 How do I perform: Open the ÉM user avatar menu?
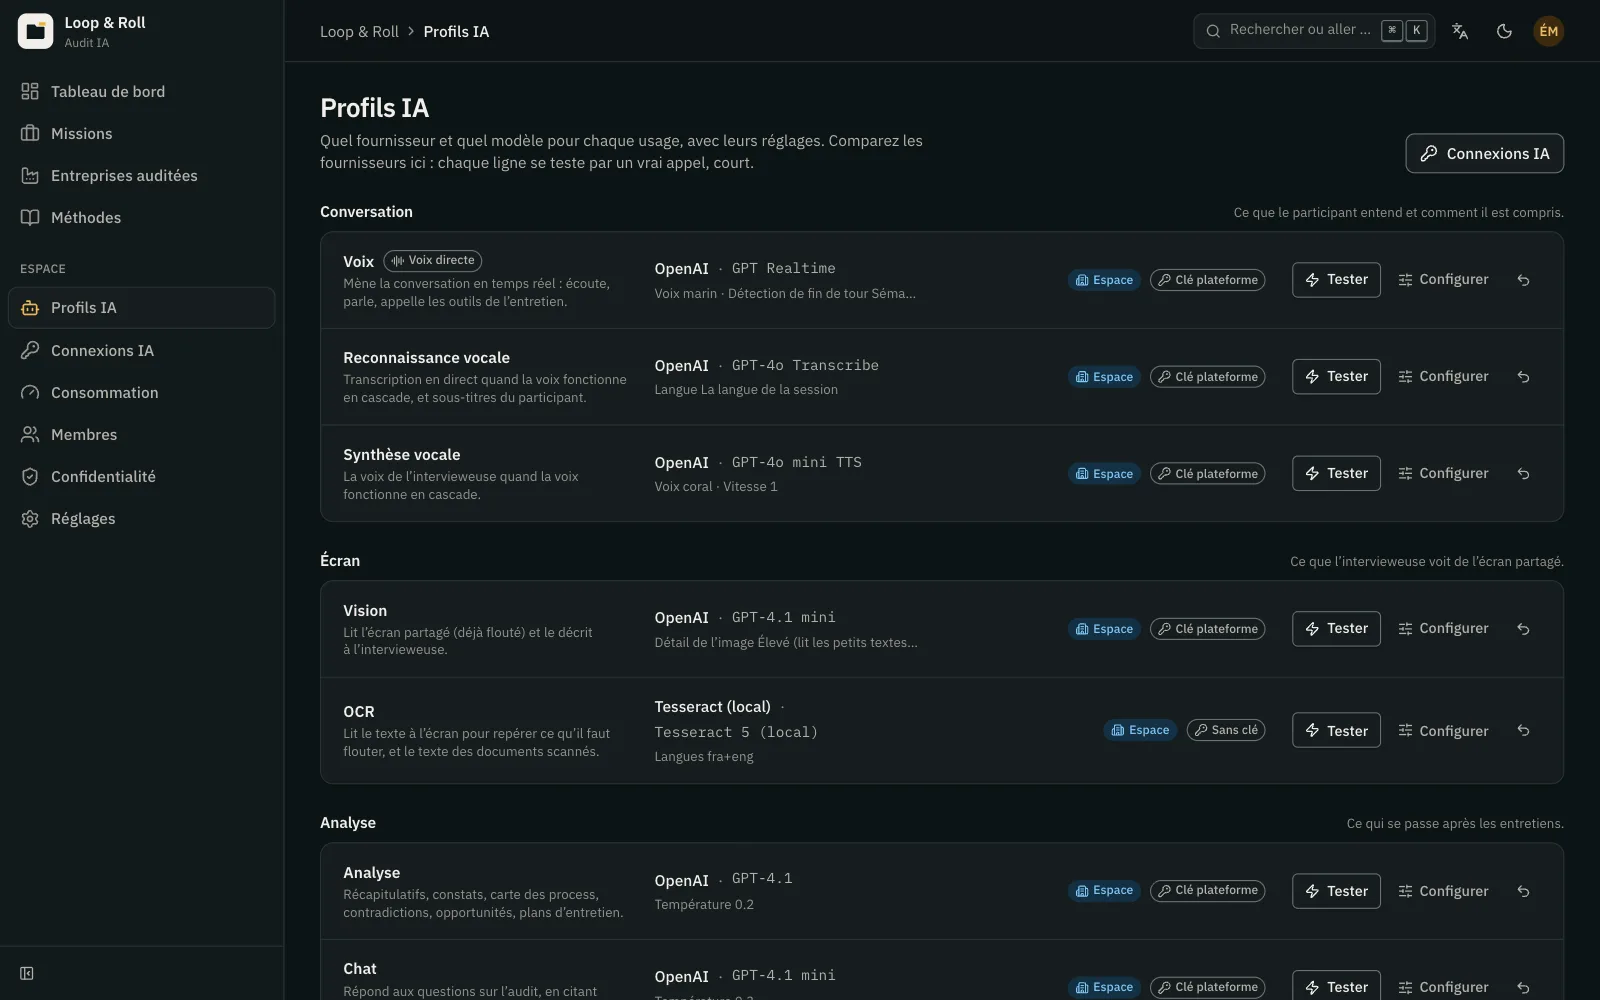coord(1548,31)
